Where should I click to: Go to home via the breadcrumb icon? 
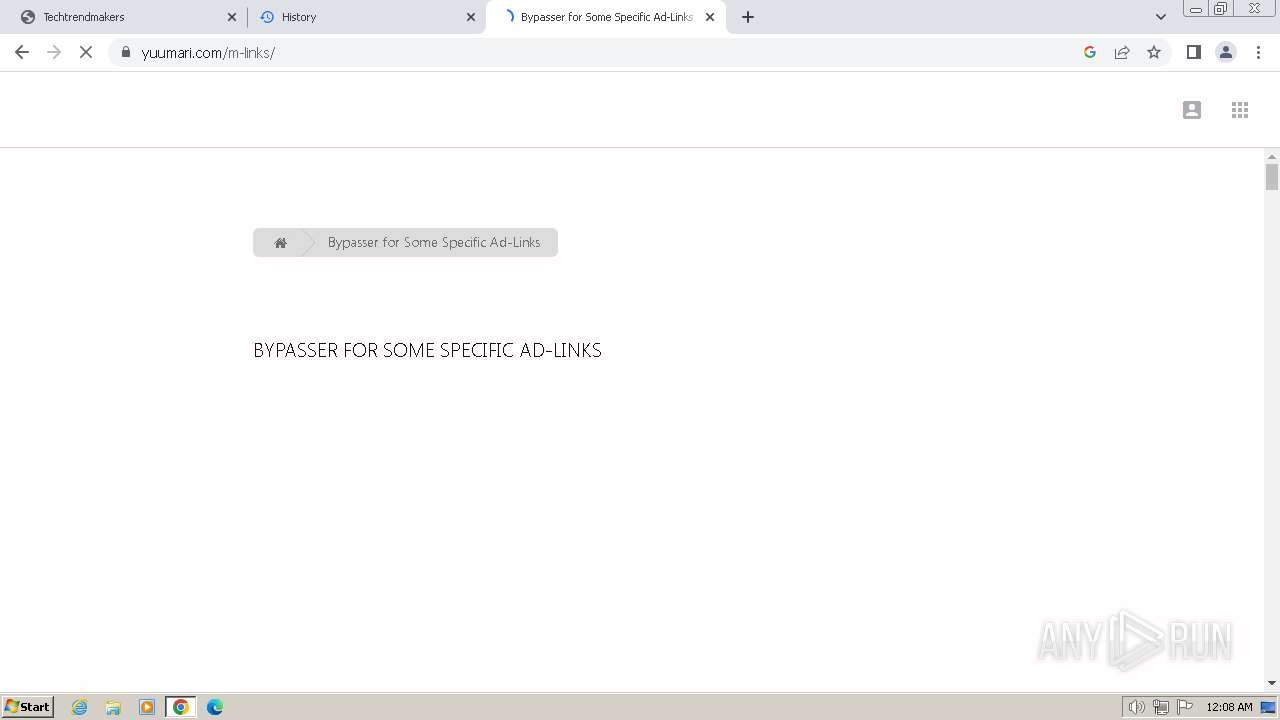(281, 243)
